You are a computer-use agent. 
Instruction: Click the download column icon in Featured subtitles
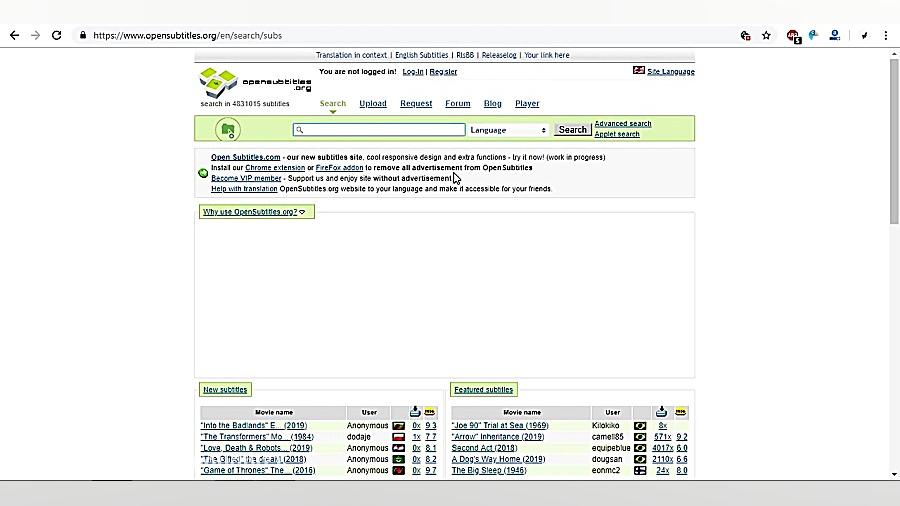(661, 412)
